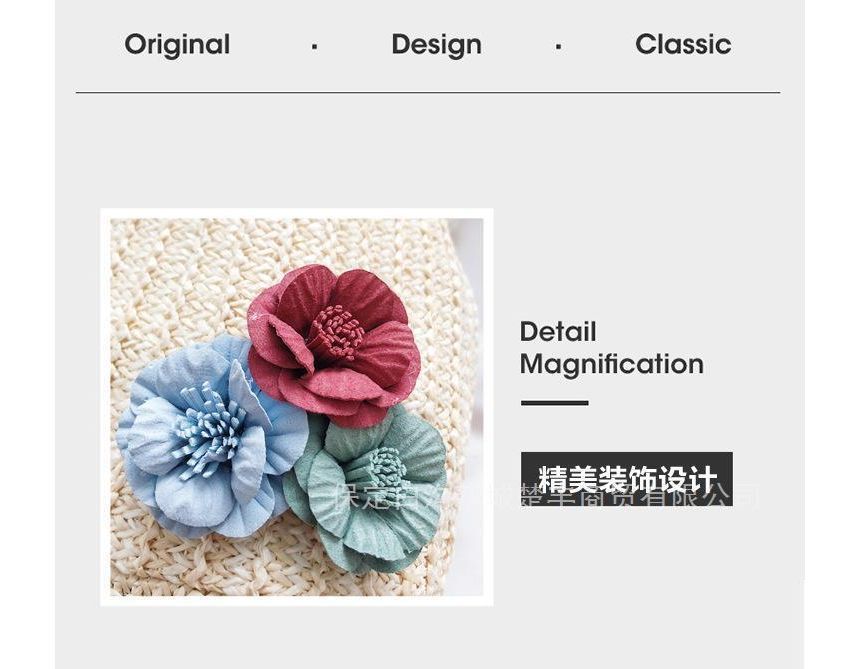The width and height of the screenshot is (860, 669).
Task: Click the long horizontal divider line
Action: 428,93
